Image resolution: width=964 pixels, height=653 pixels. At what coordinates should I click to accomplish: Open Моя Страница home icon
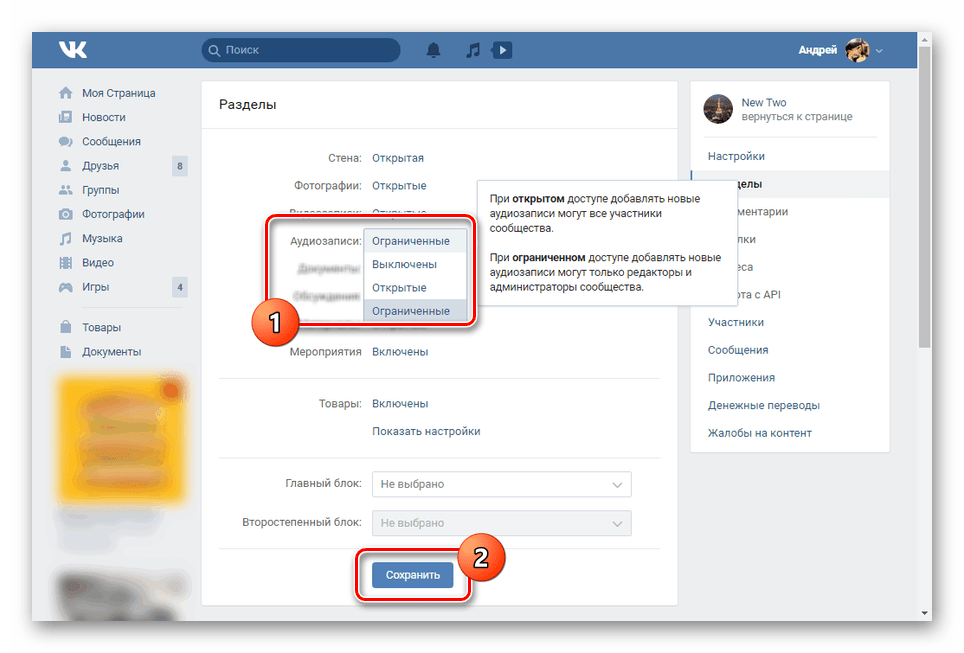pyautogui.click(x=66, y=93)
